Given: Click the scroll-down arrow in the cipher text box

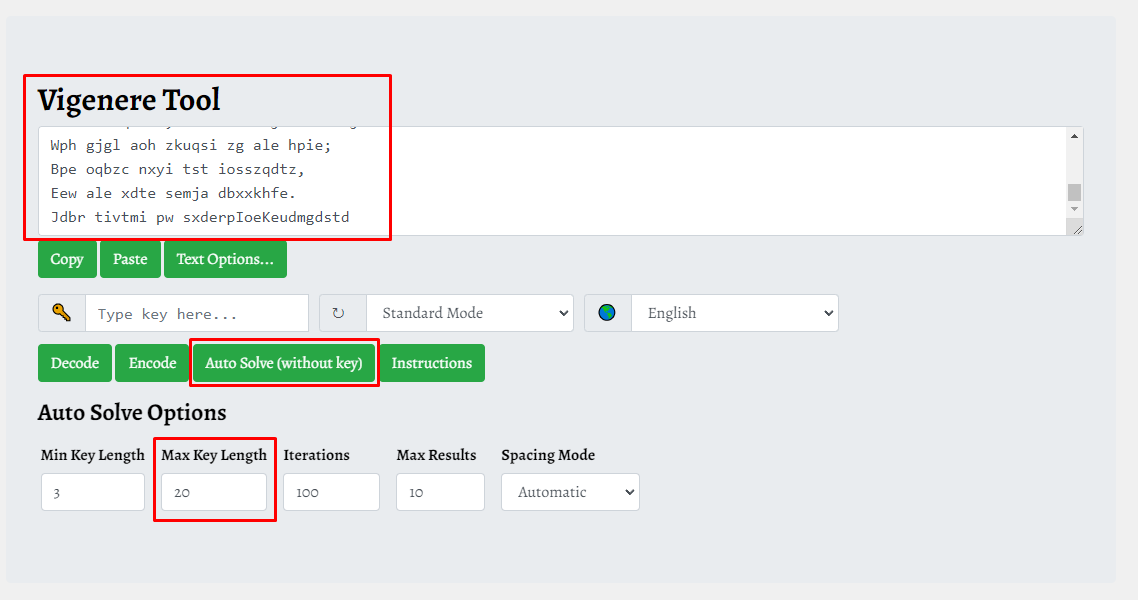Looking at the screenshot, I should (1075, 209).
